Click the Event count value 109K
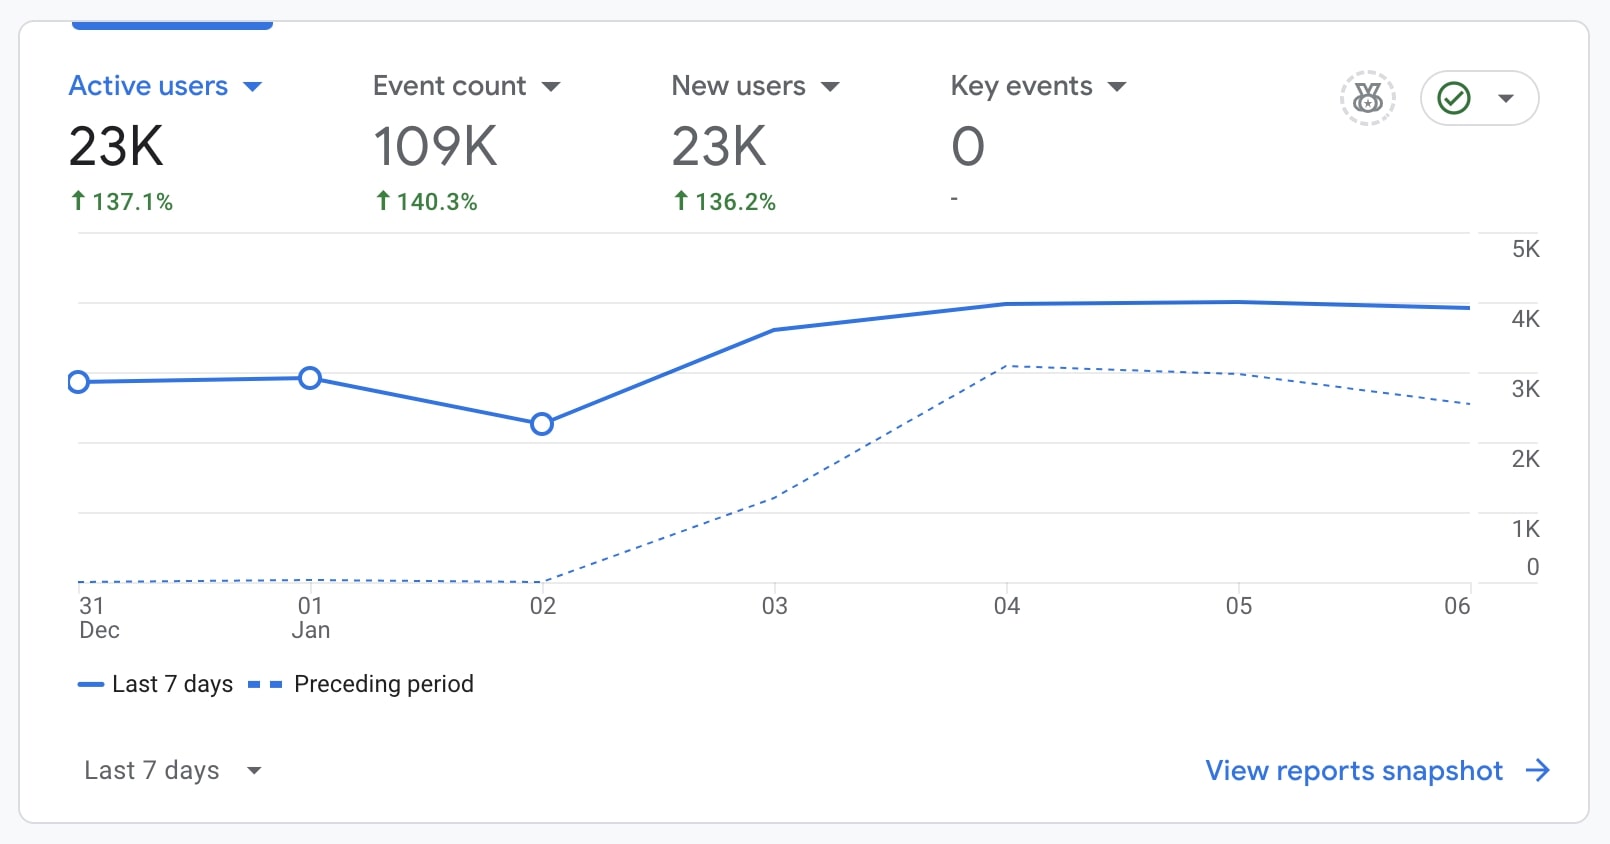 [x=435, y=147]
